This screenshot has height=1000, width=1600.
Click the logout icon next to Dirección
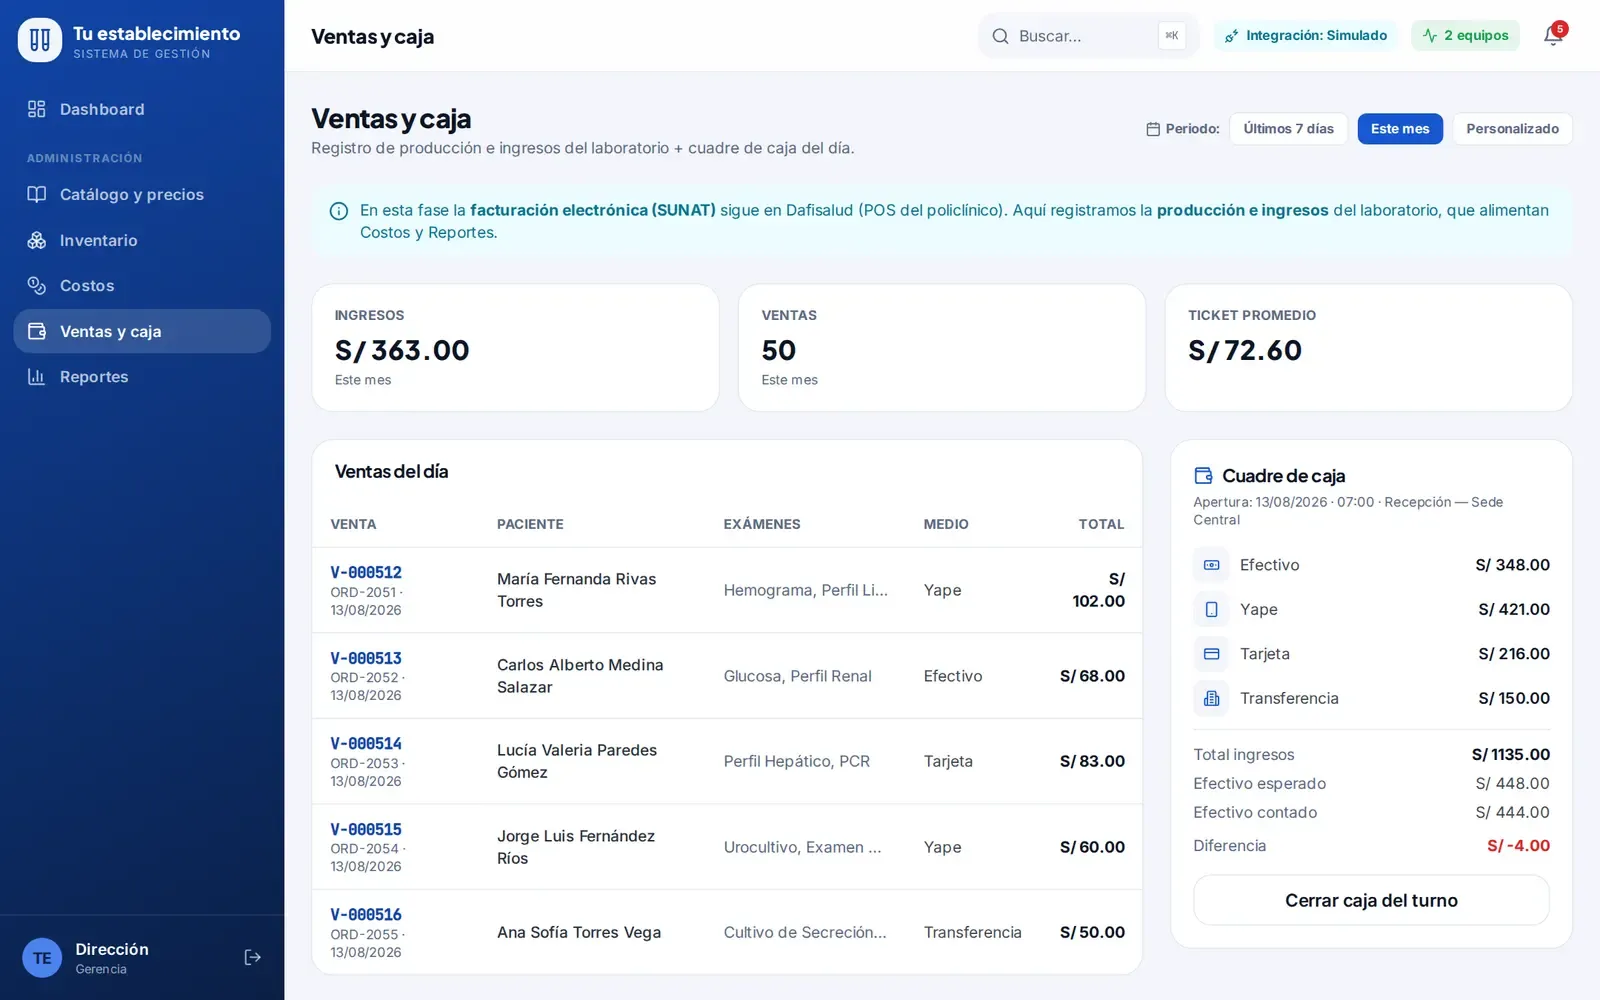point(252,958)
